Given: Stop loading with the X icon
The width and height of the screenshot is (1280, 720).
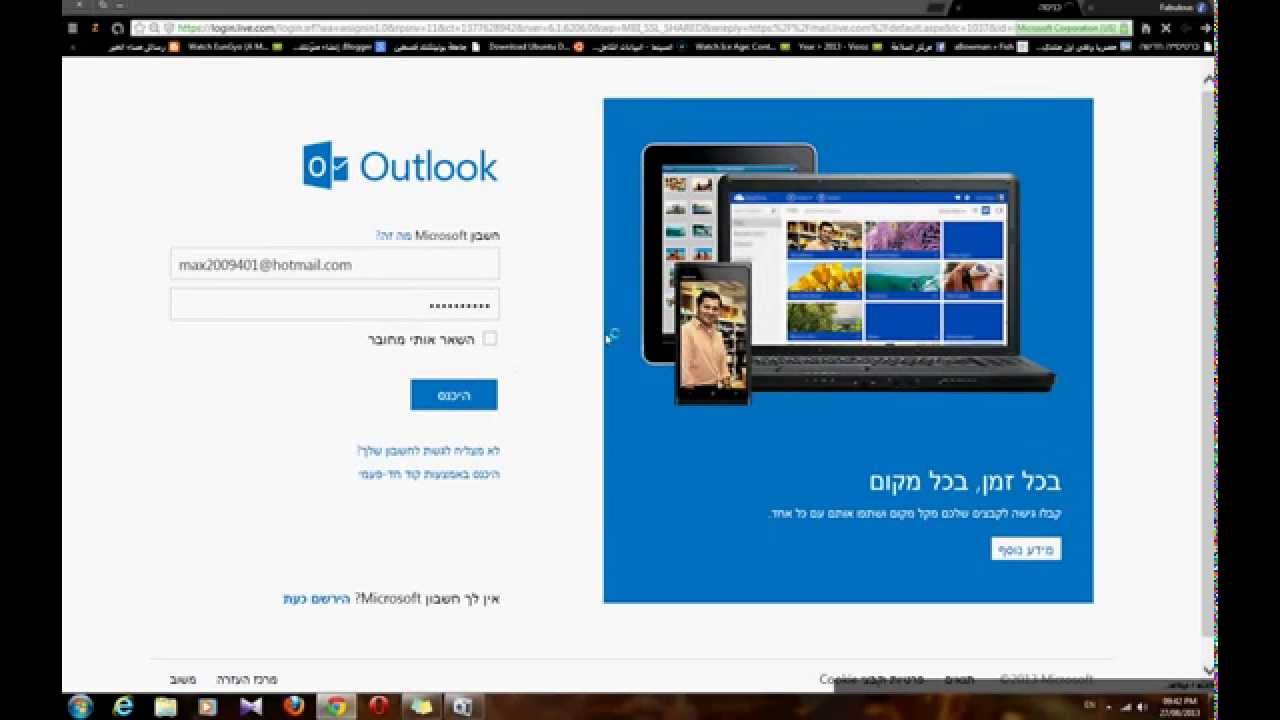Looking at the screenshot, I should click(1166, 28).
